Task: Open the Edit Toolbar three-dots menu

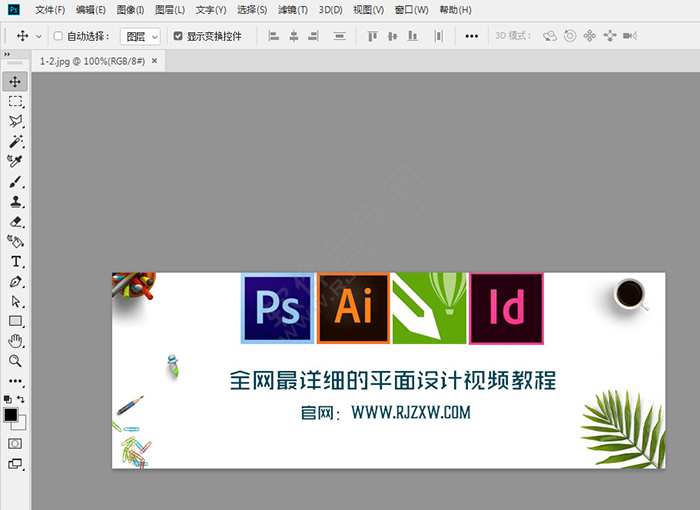Action: click(15, 381)
